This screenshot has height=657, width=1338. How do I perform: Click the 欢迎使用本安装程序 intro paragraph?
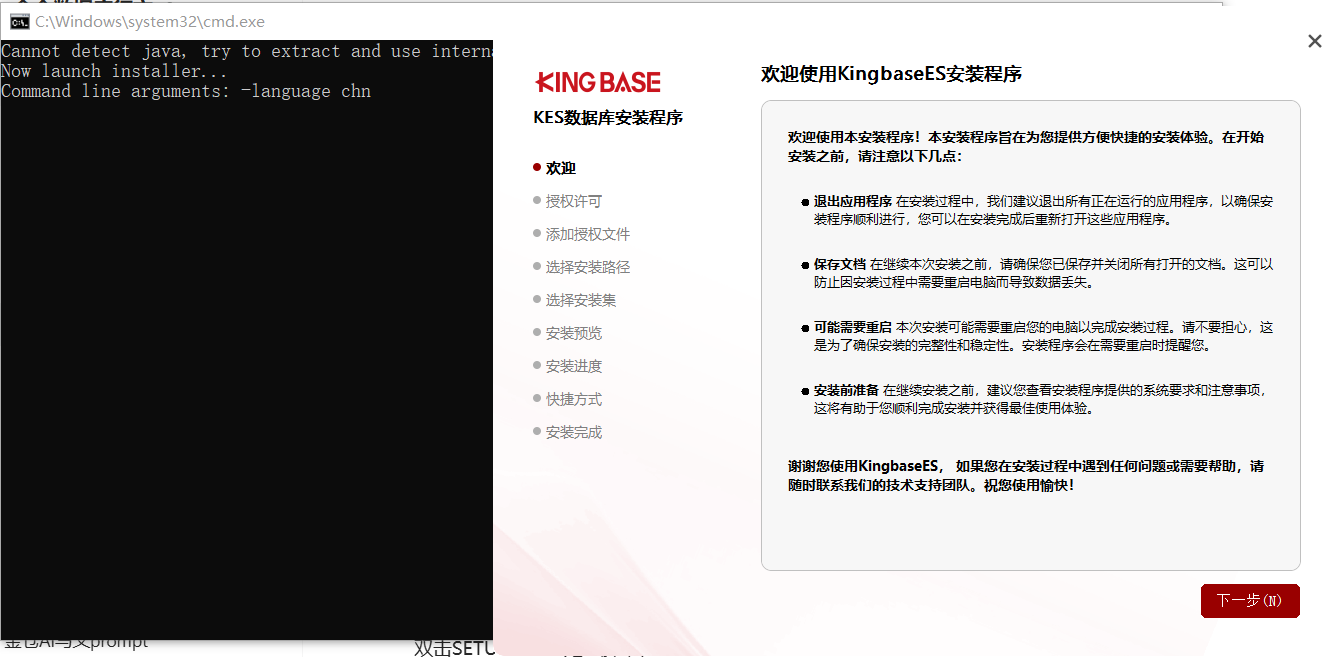(x=1026, y=147)
